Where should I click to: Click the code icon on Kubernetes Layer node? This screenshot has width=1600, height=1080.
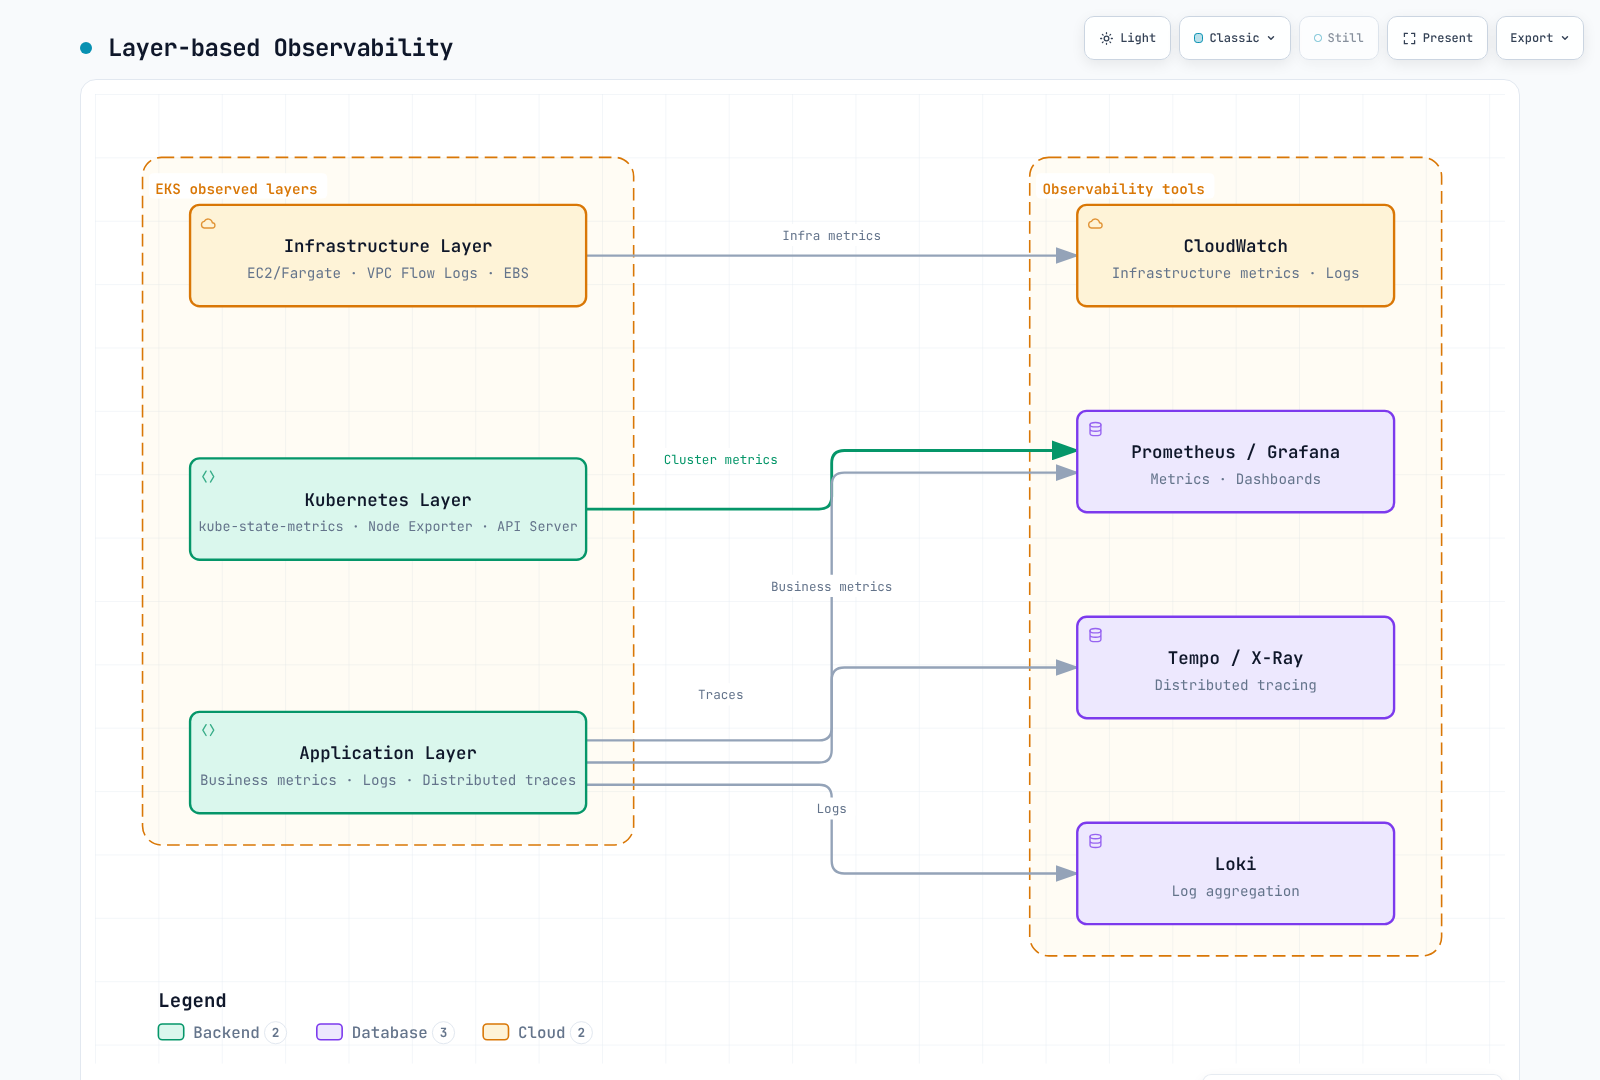(x=208, y=477)
